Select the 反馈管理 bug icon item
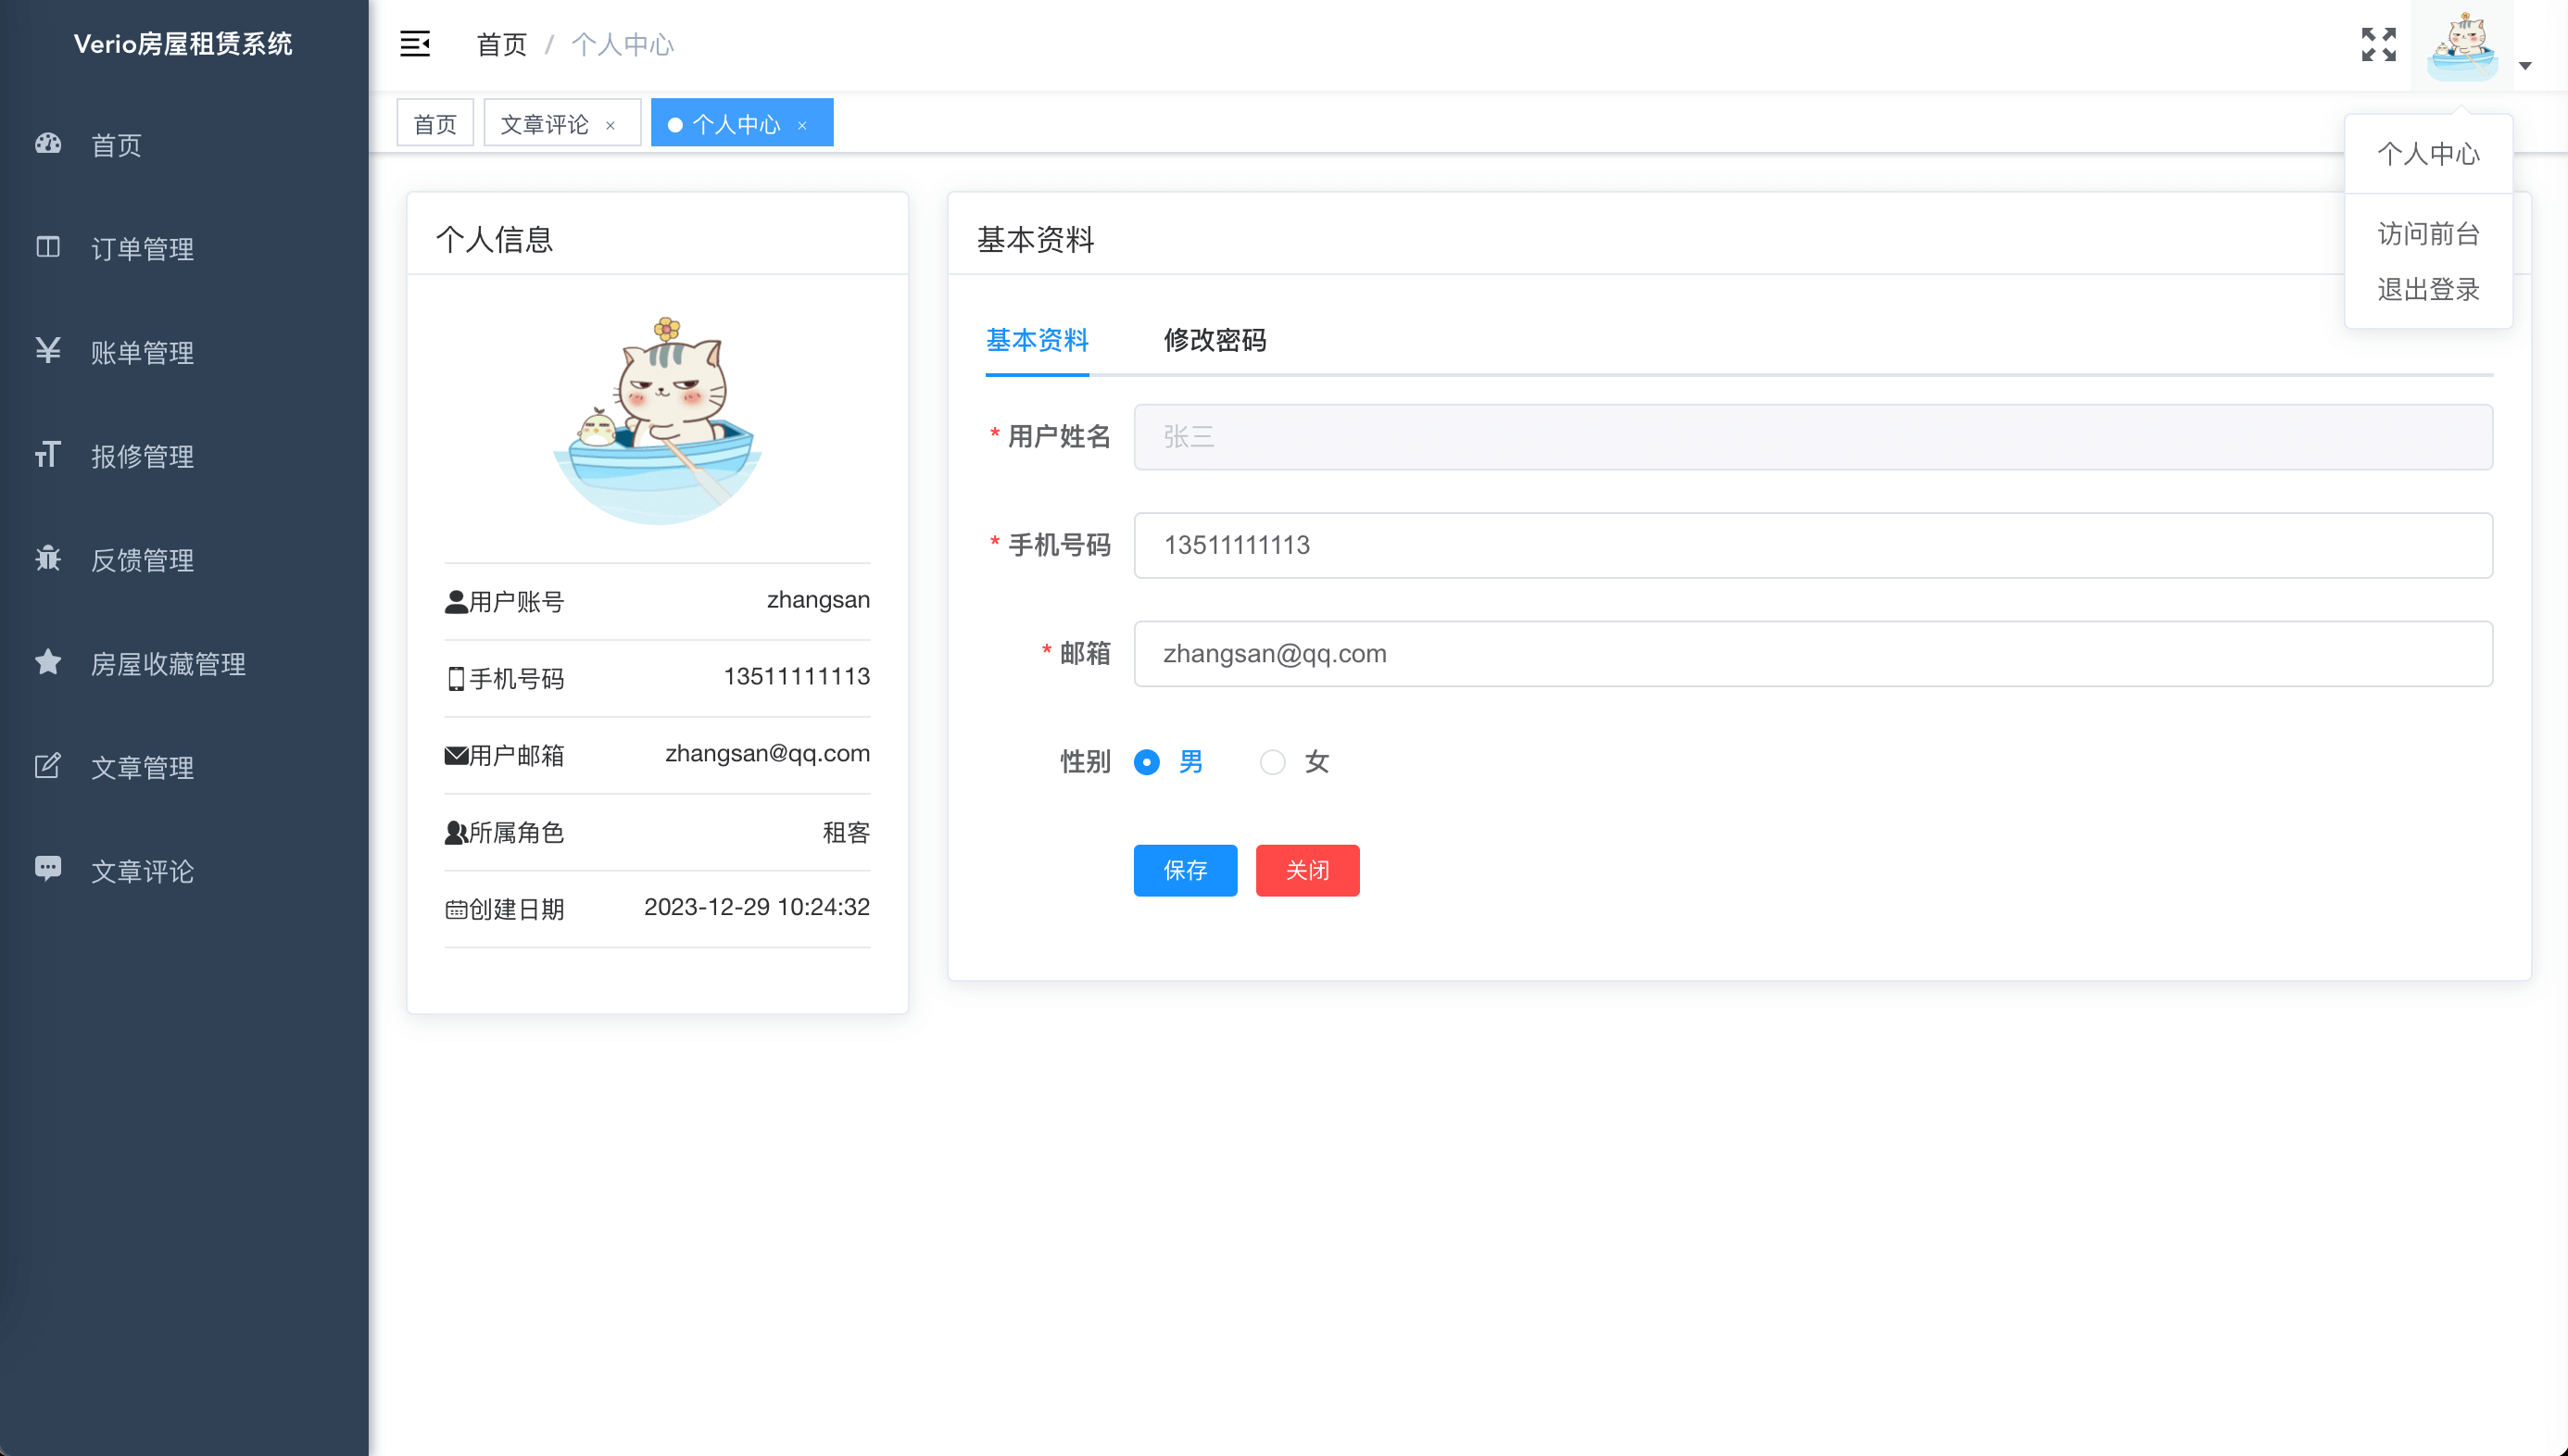This screenshot has width=2568, height=1456. [x=142, y=560]
